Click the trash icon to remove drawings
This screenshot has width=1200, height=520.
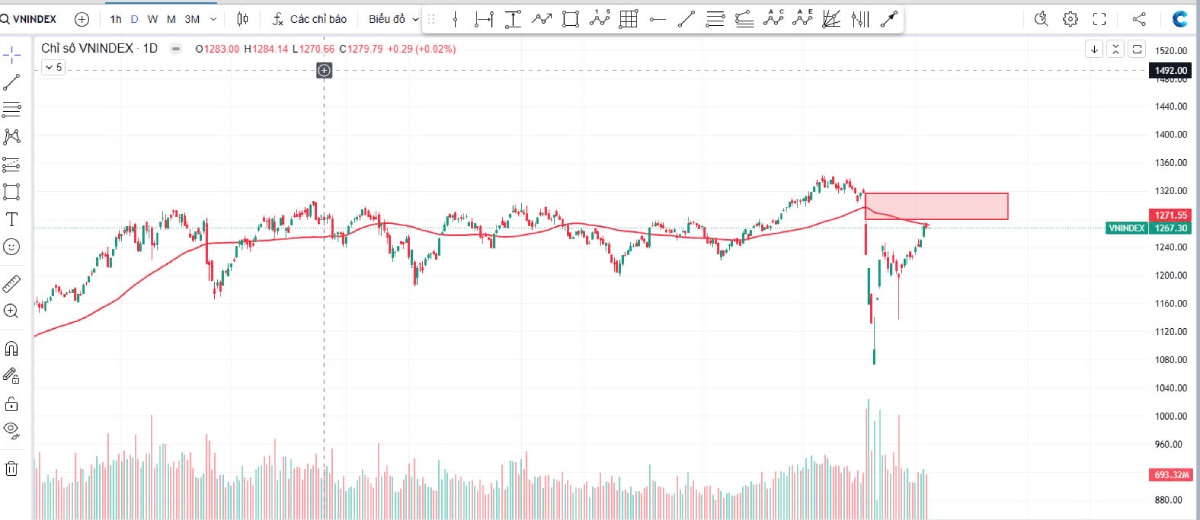click(12, 468)
